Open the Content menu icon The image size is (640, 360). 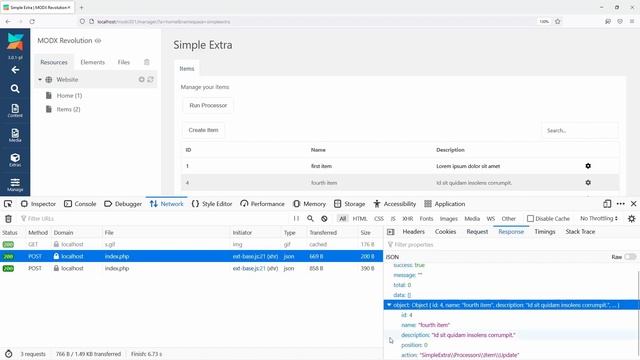[x=15, y=111]
